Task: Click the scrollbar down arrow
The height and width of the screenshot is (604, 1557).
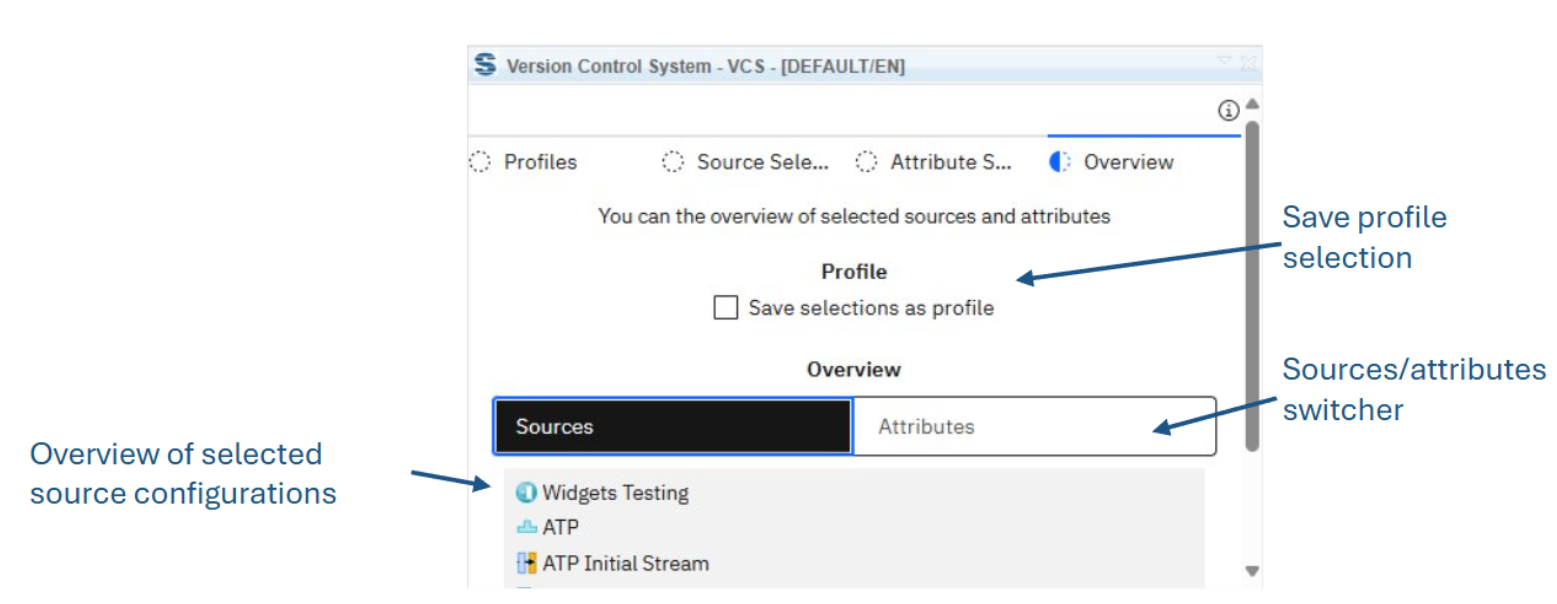Action: [x=1251, y=571]
